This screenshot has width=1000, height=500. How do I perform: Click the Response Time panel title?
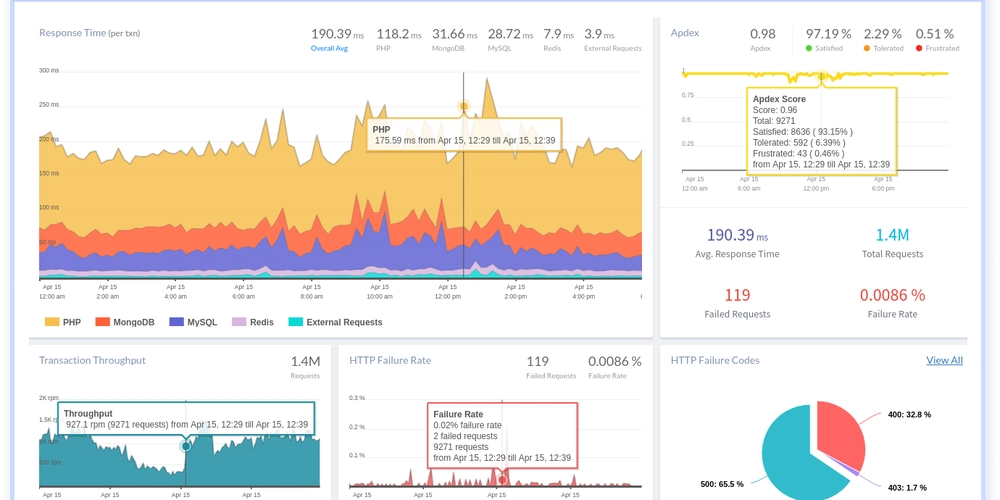(89, 33)
